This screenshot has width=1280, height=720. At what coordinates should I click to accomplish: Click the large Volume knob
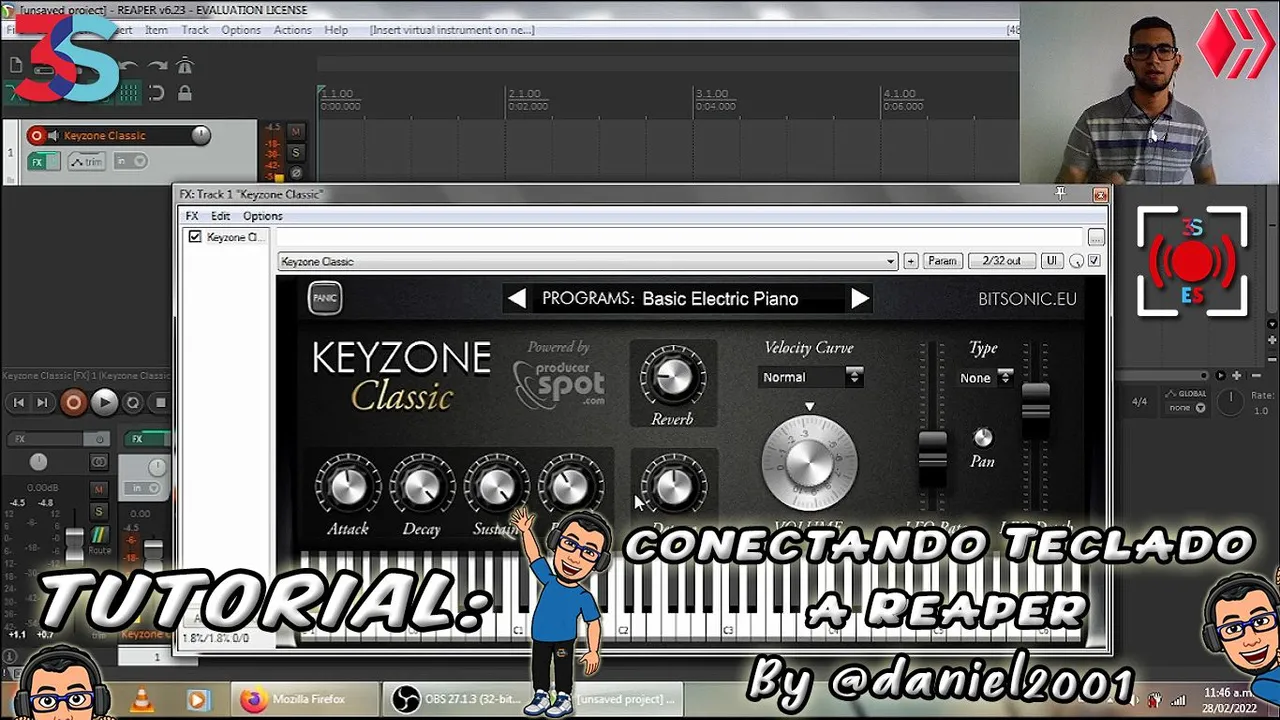pos(809,463)
